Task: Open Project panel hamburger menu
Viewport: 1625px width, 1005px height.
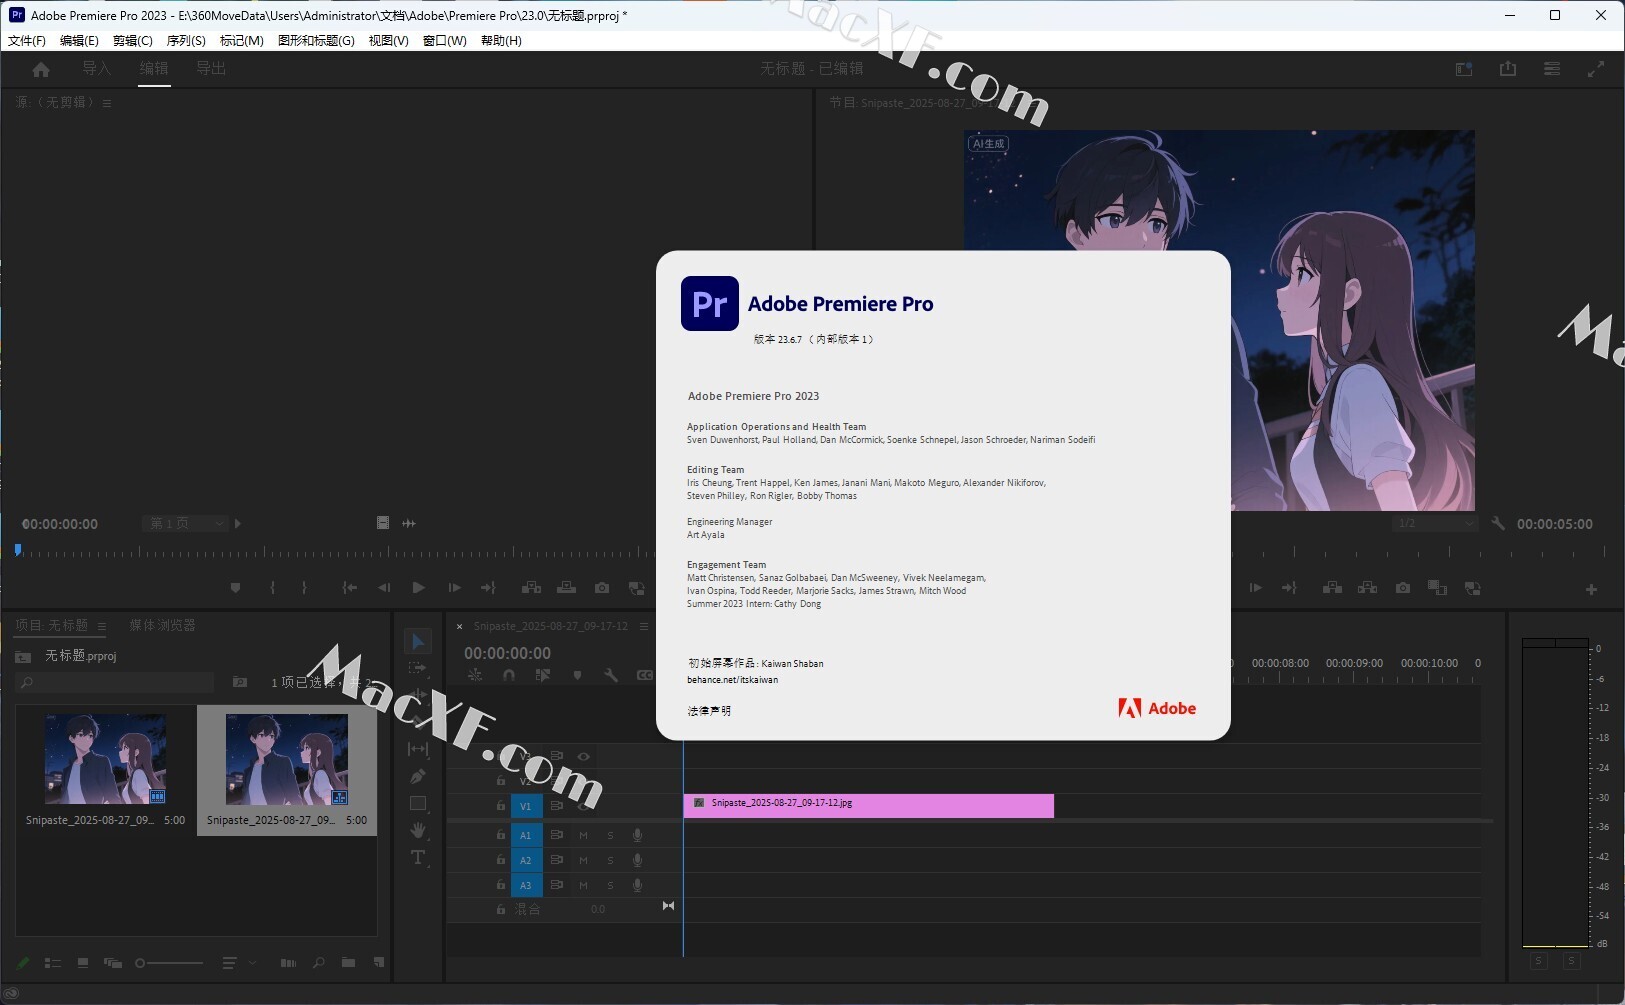Action: click(x=102, y=626)
